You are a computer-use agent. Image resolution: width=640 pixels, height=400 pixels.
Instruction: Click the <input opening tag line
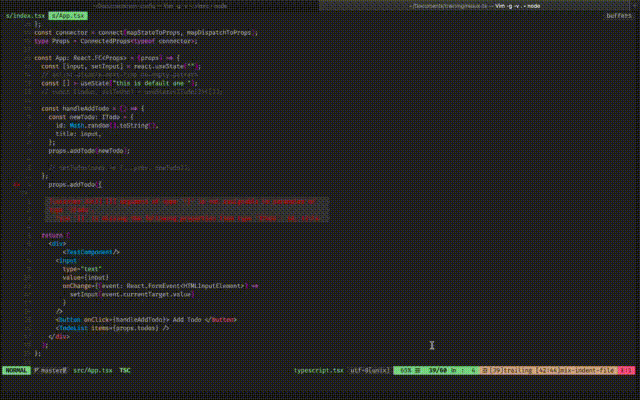coord(66,260)
